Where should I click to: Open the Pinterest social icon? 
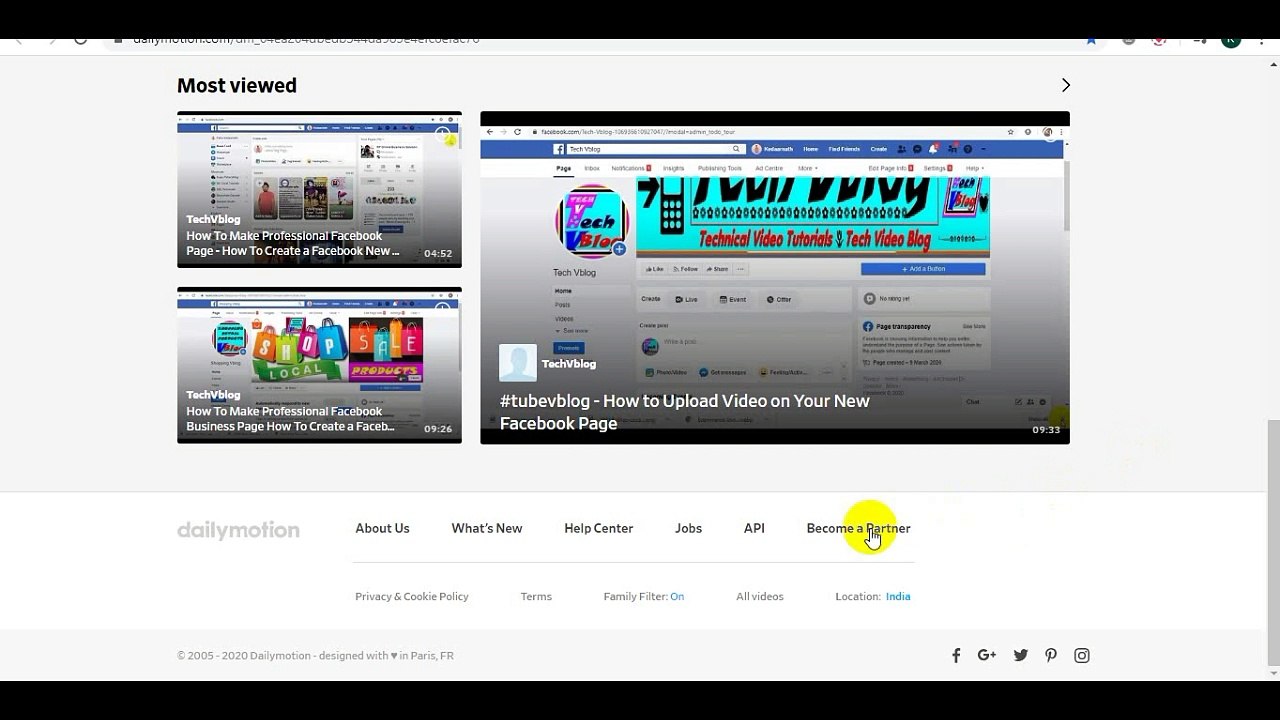coord(1051,656)
